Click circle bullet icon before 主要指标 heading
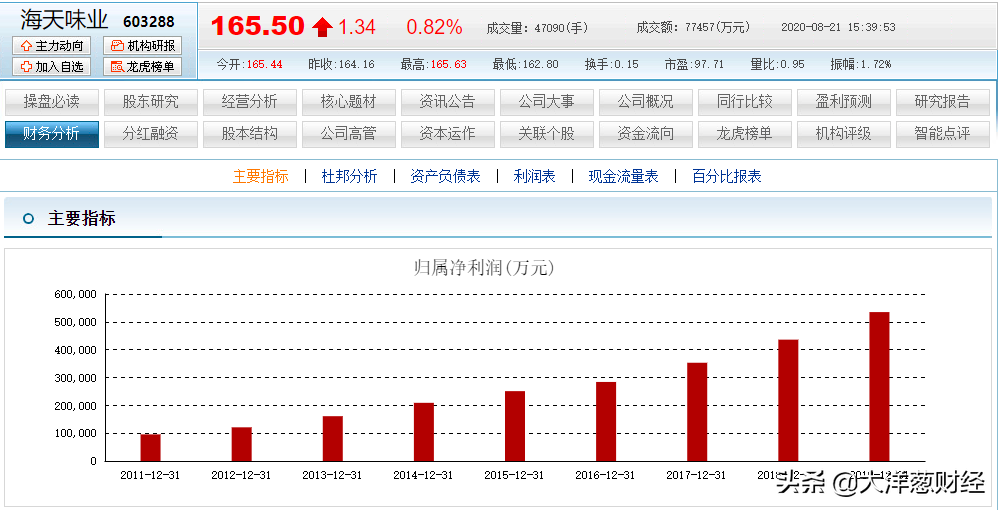 27,219
